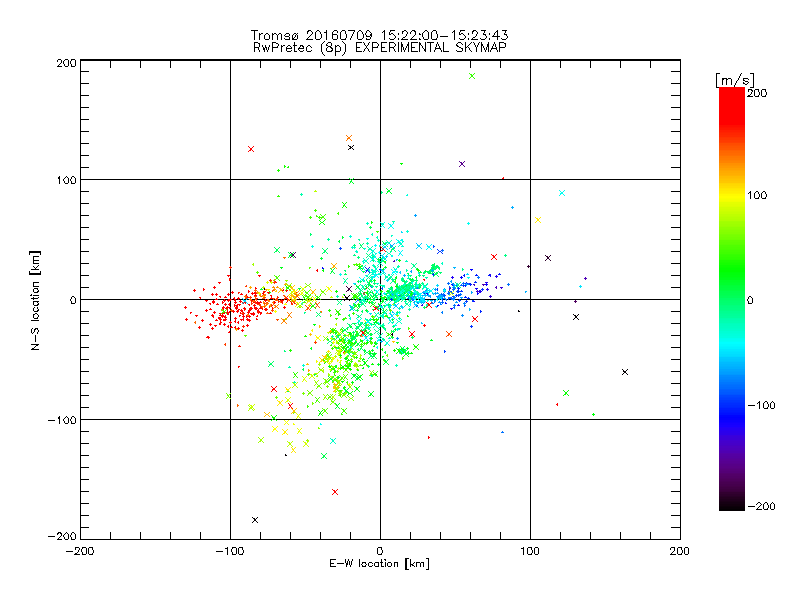Click the y-axis tick label '-200'

(x=62, y=536)
